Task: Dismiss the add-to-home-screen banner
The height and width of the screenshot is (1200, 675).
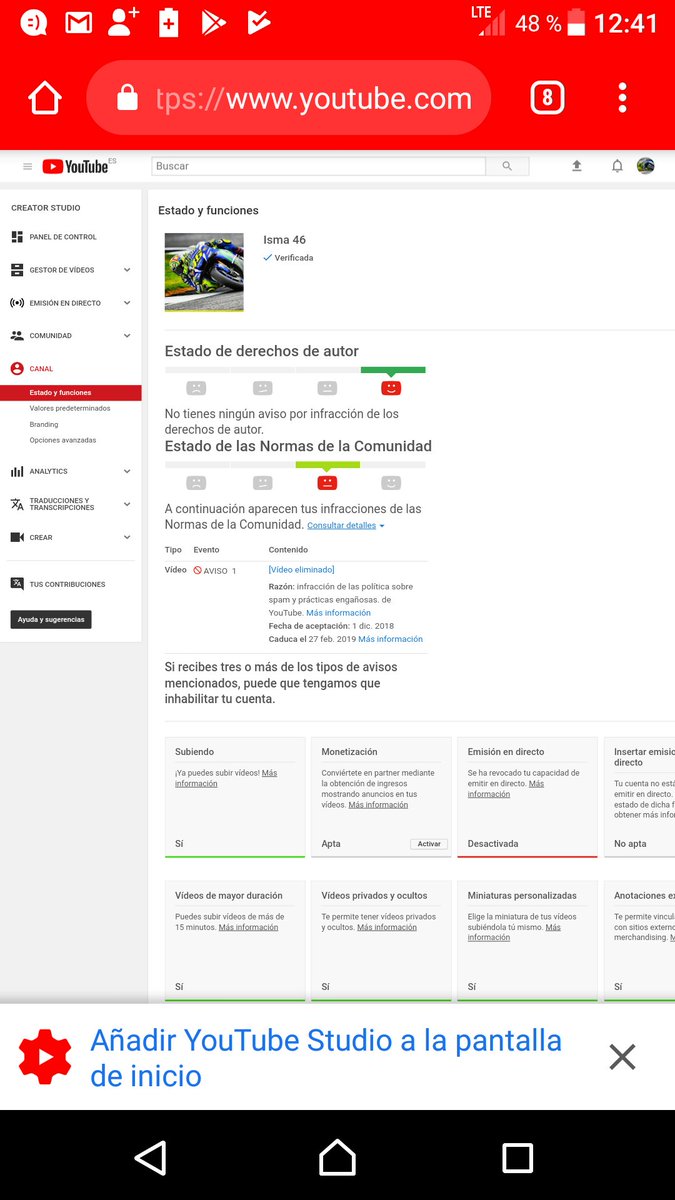Action: [x=622, y=1057]
